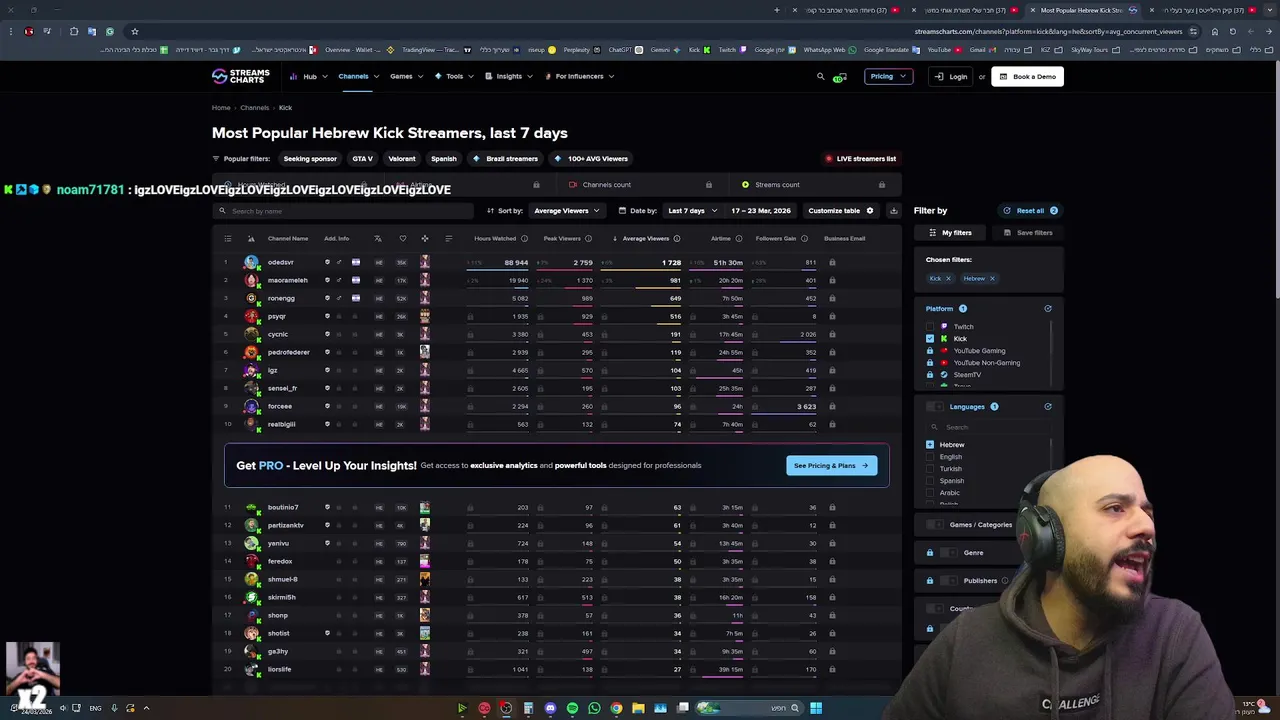Switch to the My filters tab

coord(950,233)
